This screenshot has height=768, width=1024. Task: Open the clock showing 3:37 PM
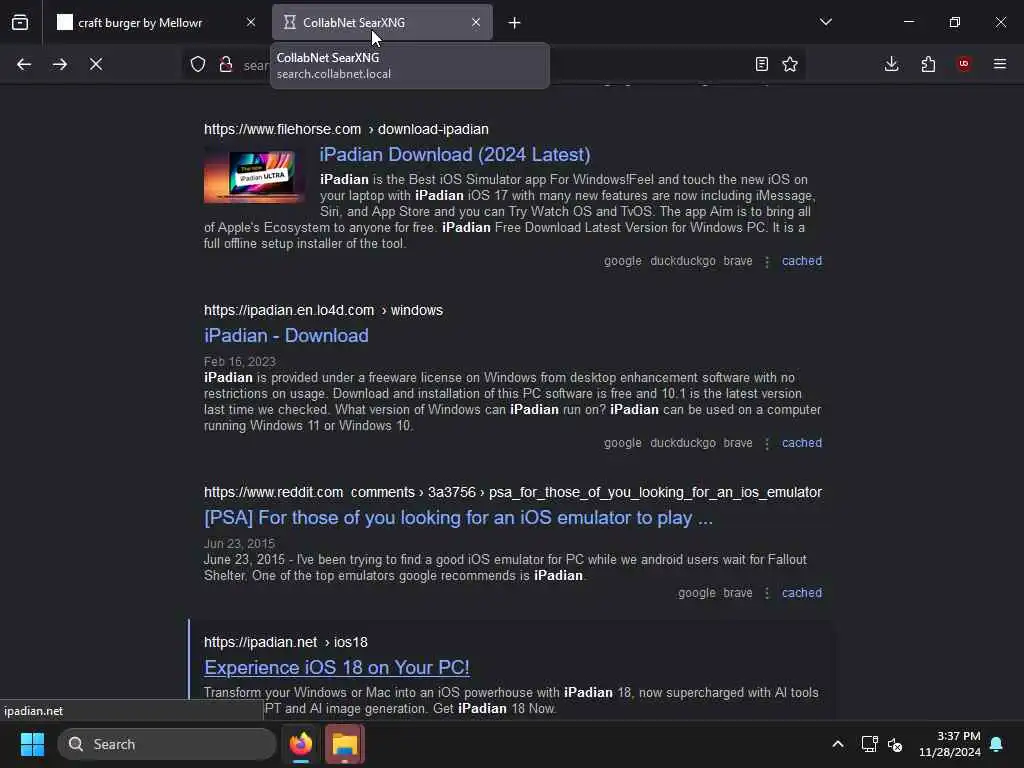coord(950,744)
